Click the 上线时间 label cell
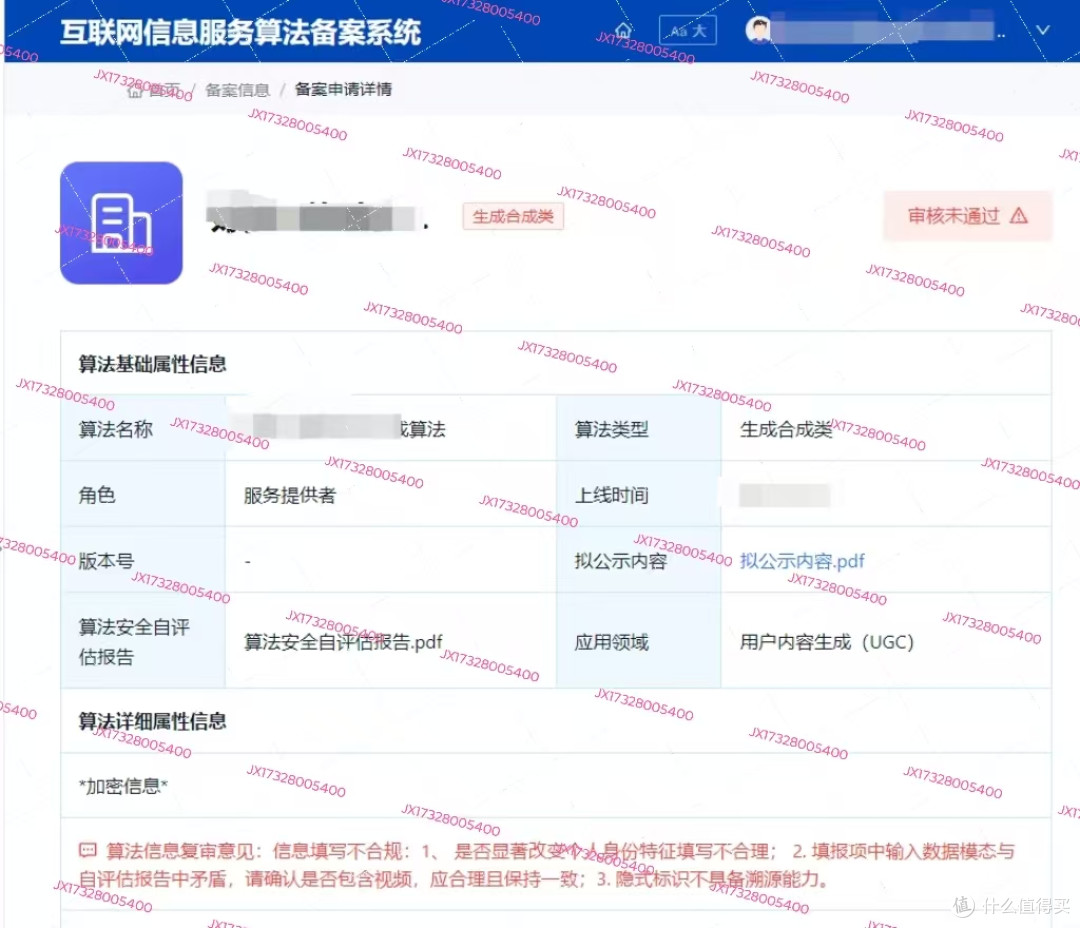This screenshot has width=1080, height=928. coord(638,494)
